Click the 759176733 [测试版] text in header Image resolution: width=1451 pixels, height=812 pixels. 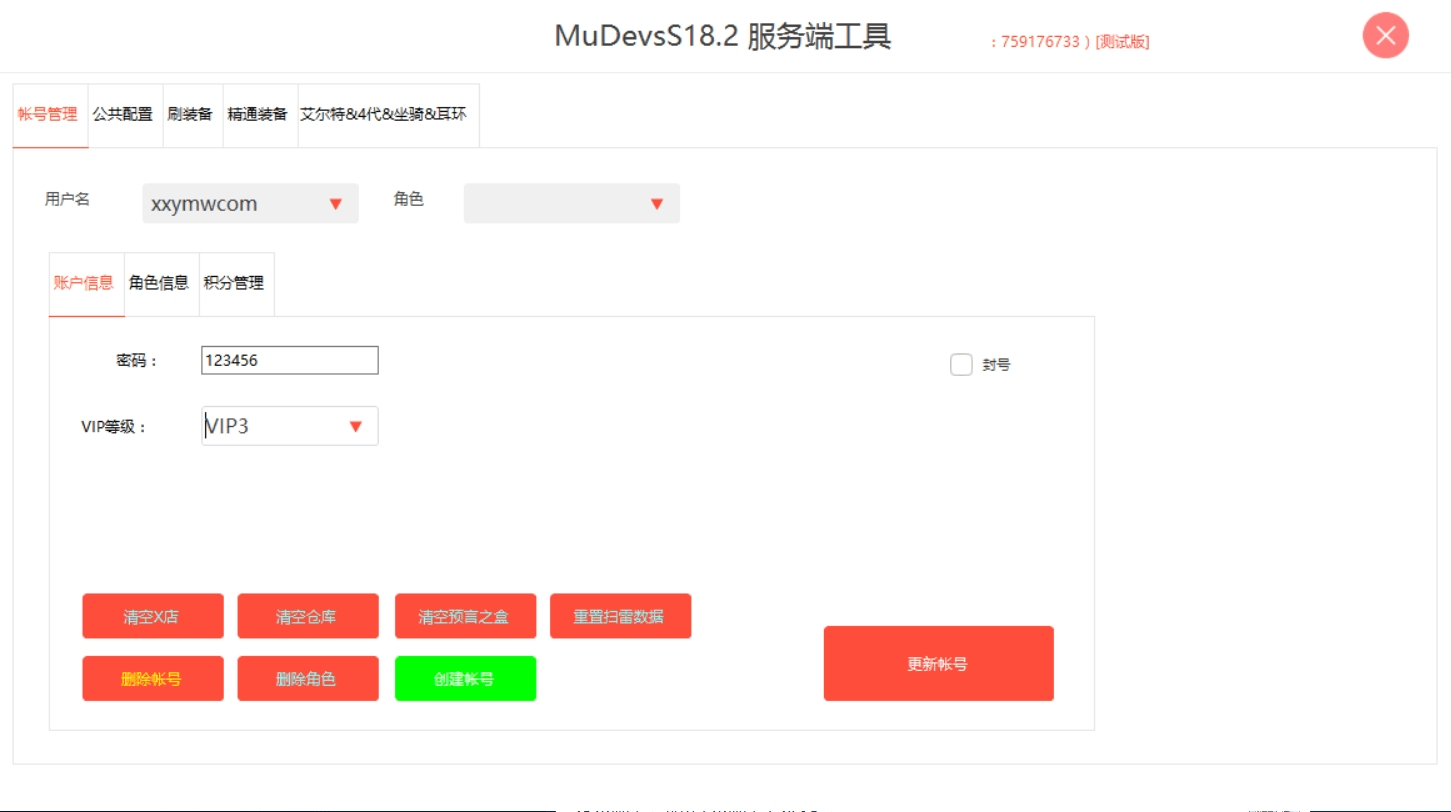click(1070, 42)
